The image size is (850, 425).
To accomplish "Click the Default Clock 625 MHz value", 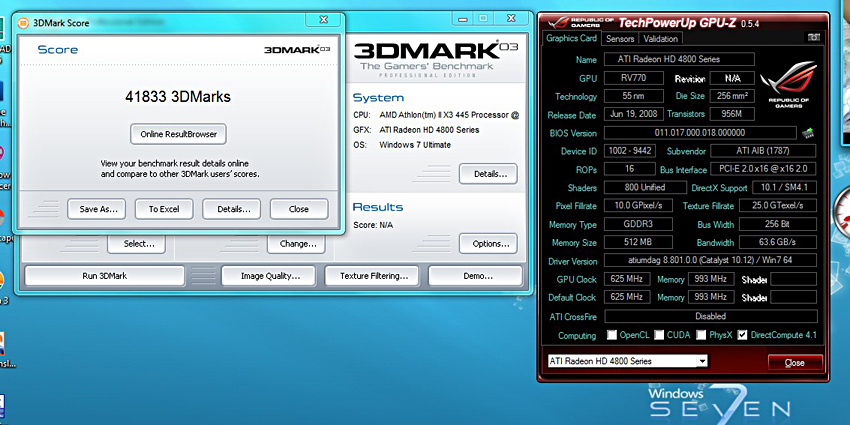I will pos(626,297).
